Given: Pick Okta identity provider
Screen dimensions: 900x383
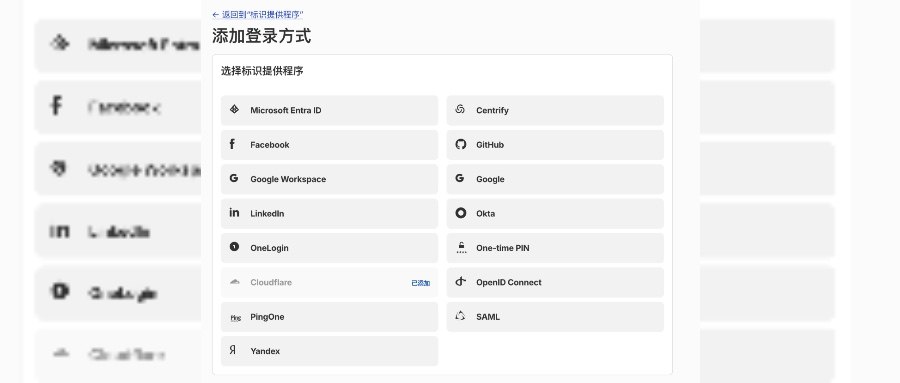Looking at the screenshot, I should [x=555, y=214].
